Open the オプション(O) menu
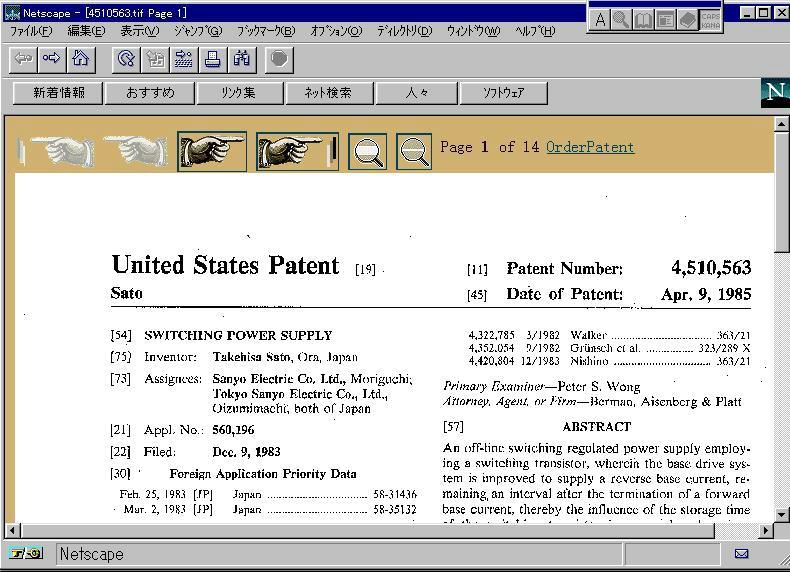 pos(336,31)
